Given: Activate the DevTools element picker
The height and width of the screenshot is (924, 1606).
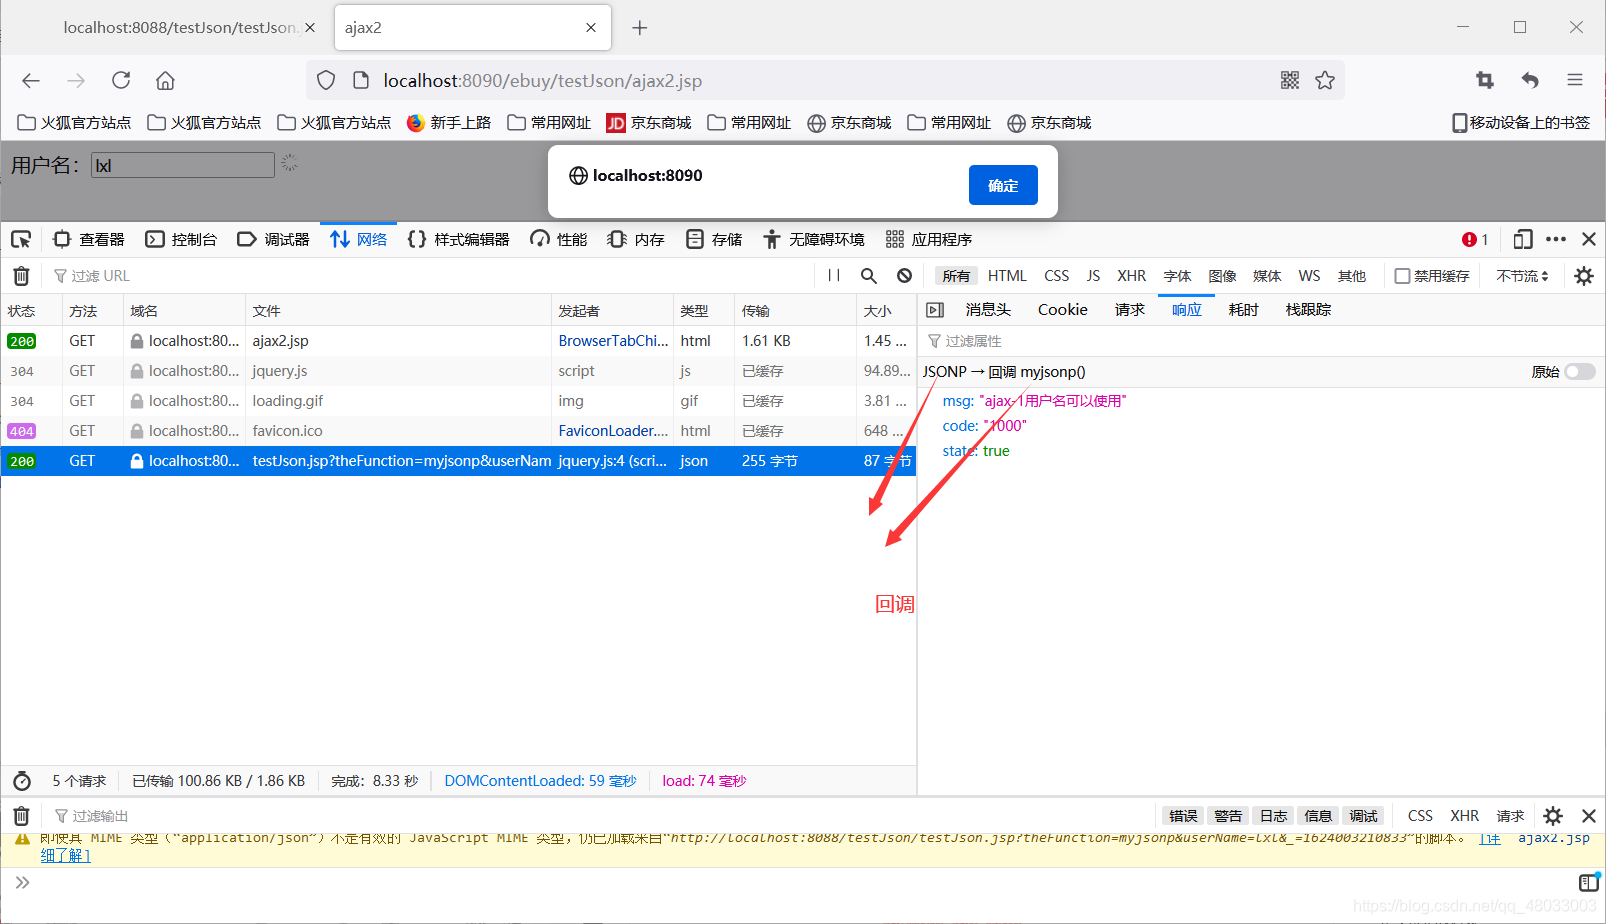Looking at the screenshot, I should point(21,239).
